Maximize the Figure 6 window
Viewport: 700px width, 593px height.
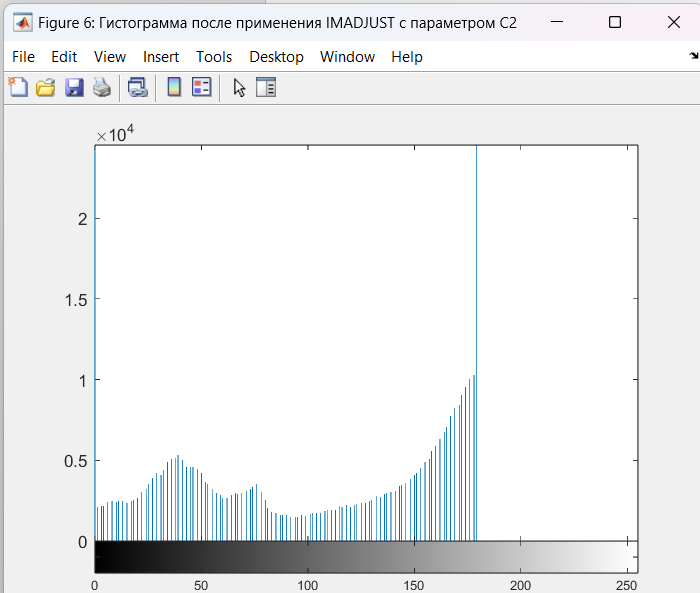615,22
